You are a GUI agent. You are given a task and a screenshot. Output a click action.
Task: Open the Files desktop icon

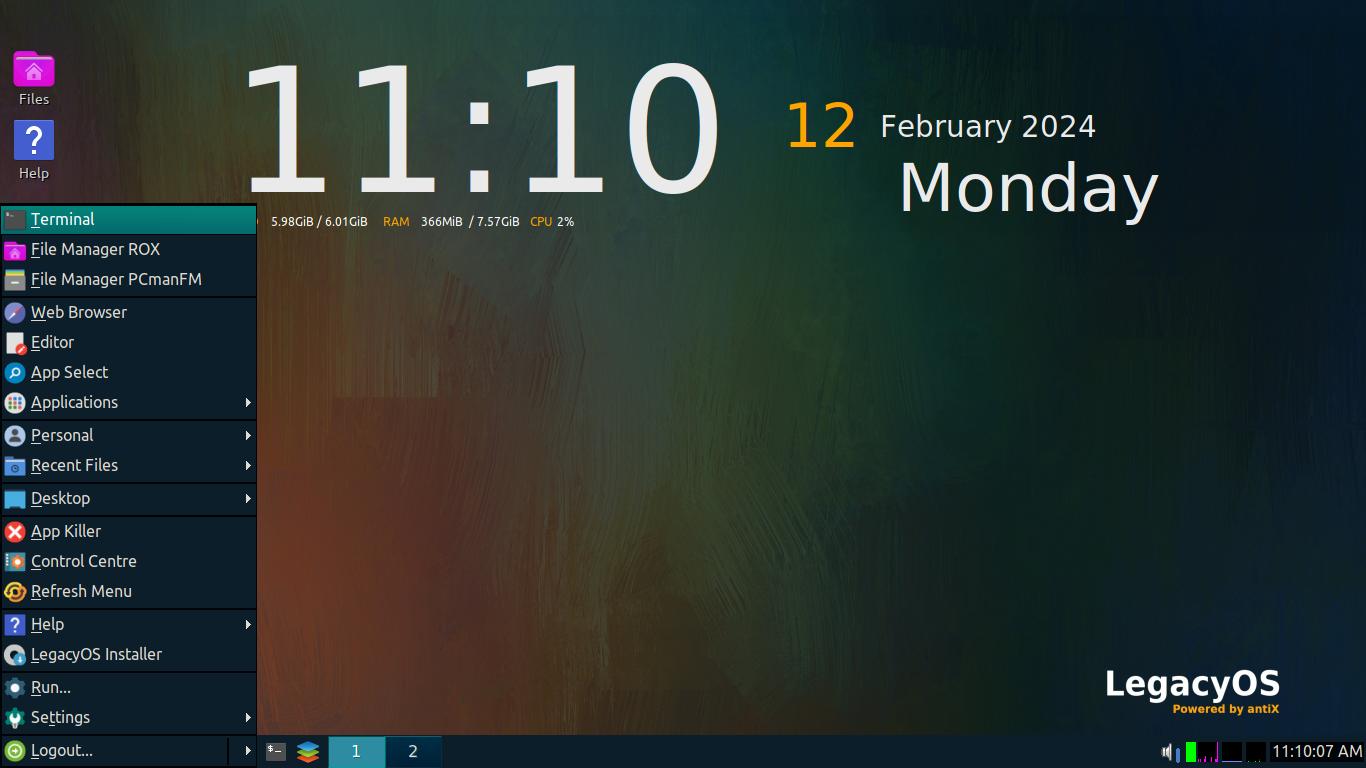tap(34, 78)
